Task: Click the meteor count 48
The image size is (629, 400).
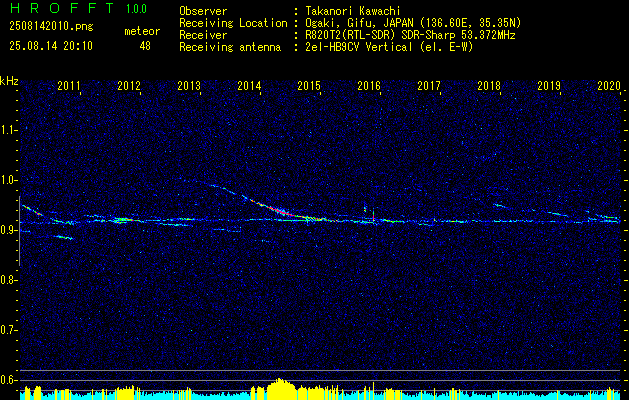Action: 145,46
